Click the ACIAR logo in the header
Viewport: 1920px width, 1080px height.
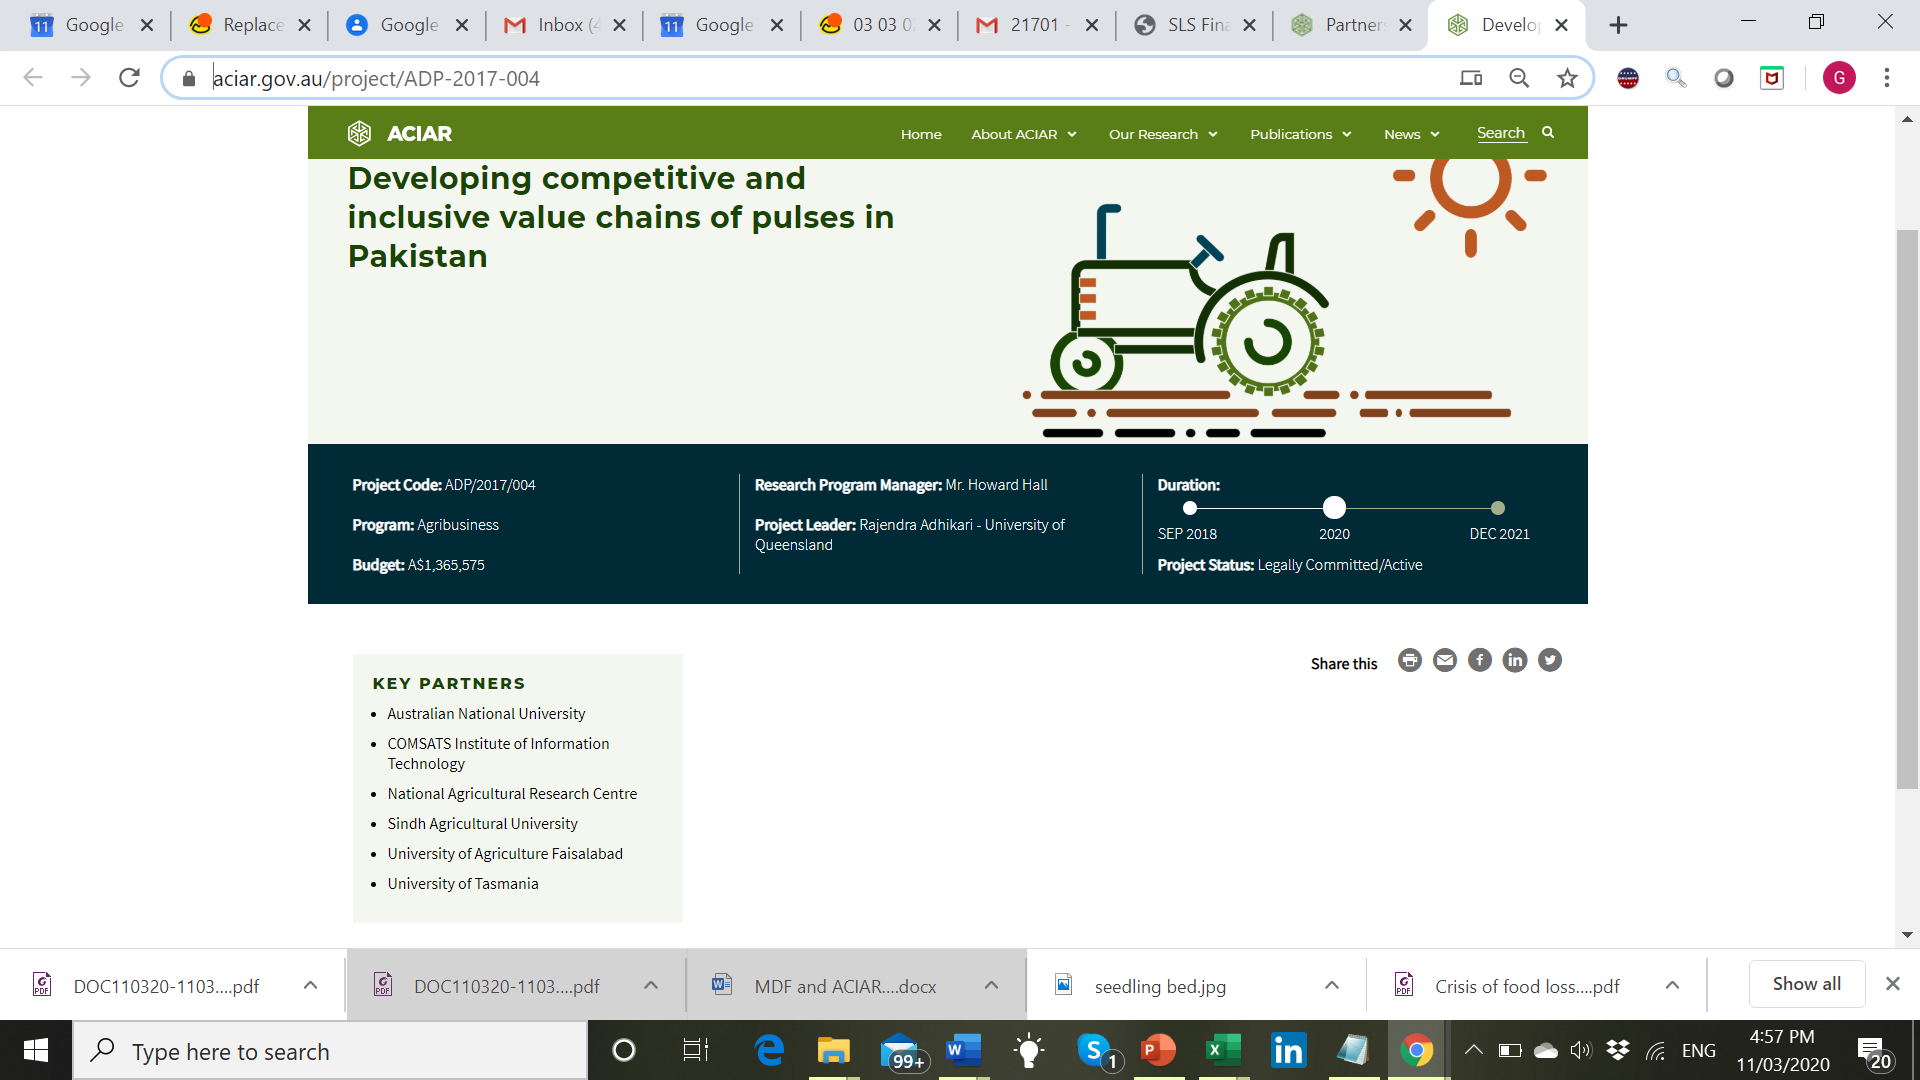click(399, 133)
